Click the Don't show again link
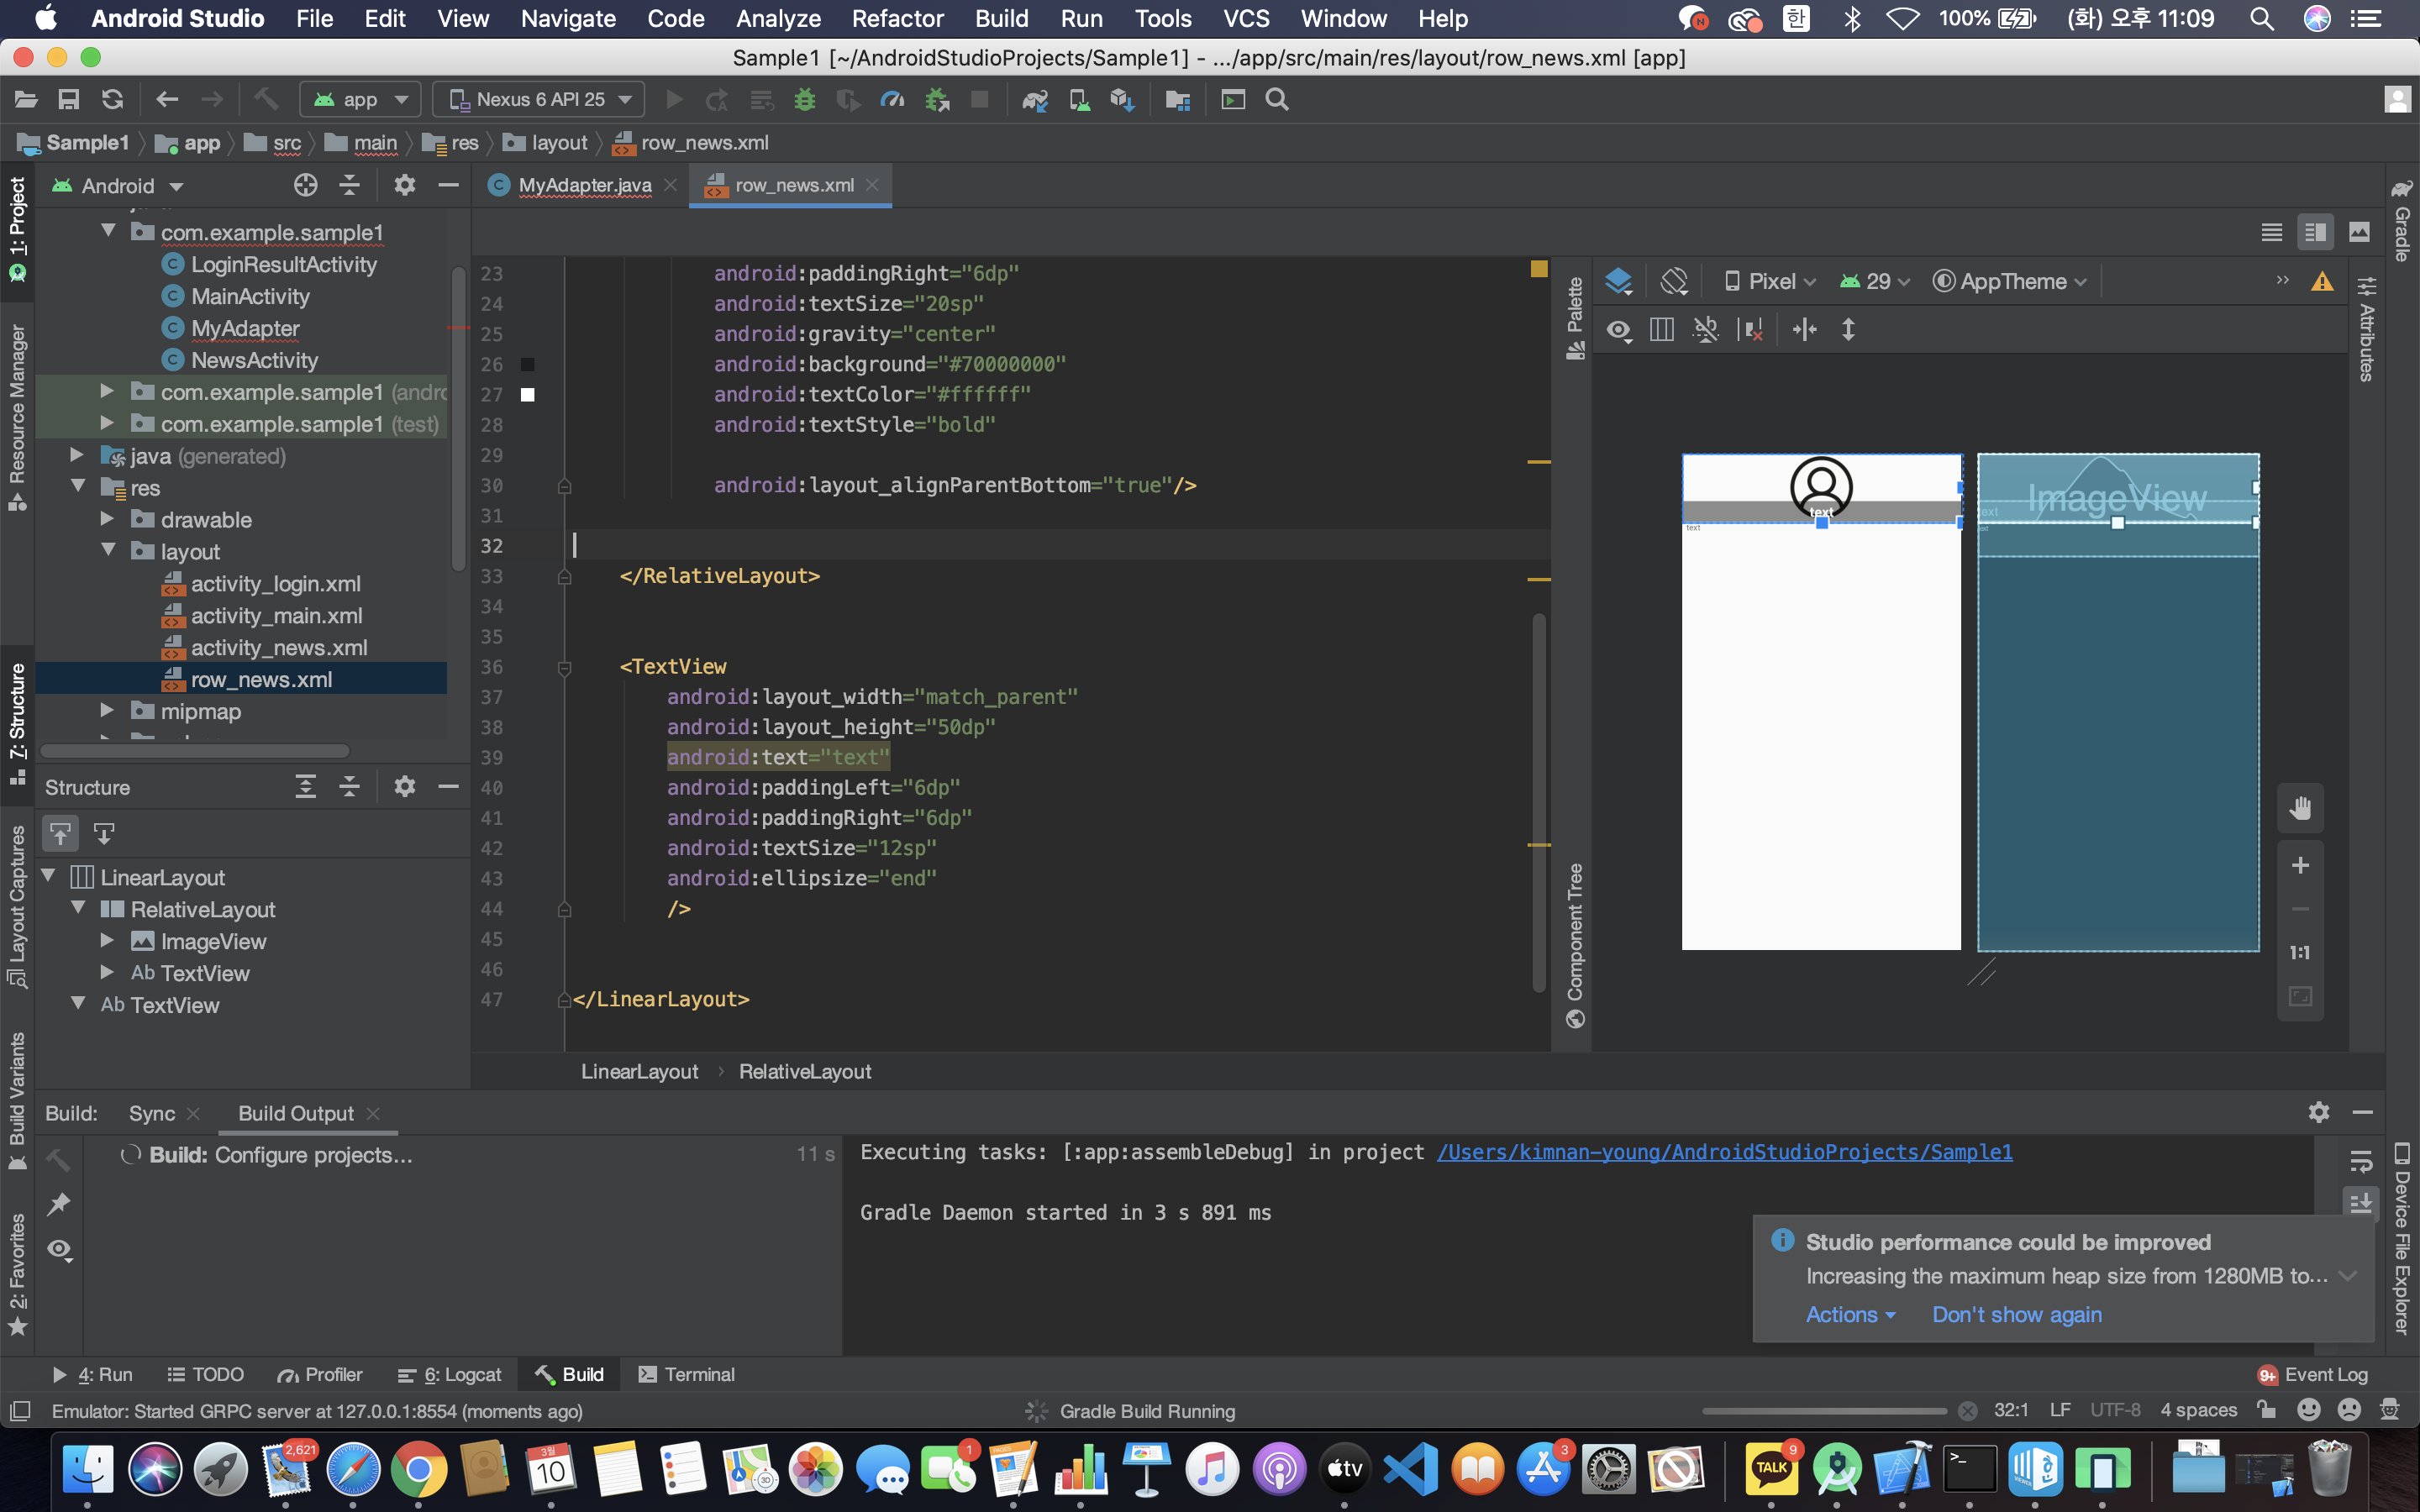This screenshot has width=2420, height=1512. 2016,1314
